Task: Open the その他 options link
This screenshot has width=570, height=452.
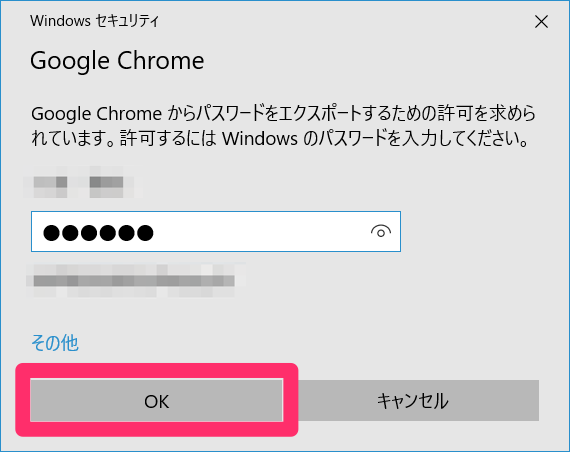Action: [55, 343]
